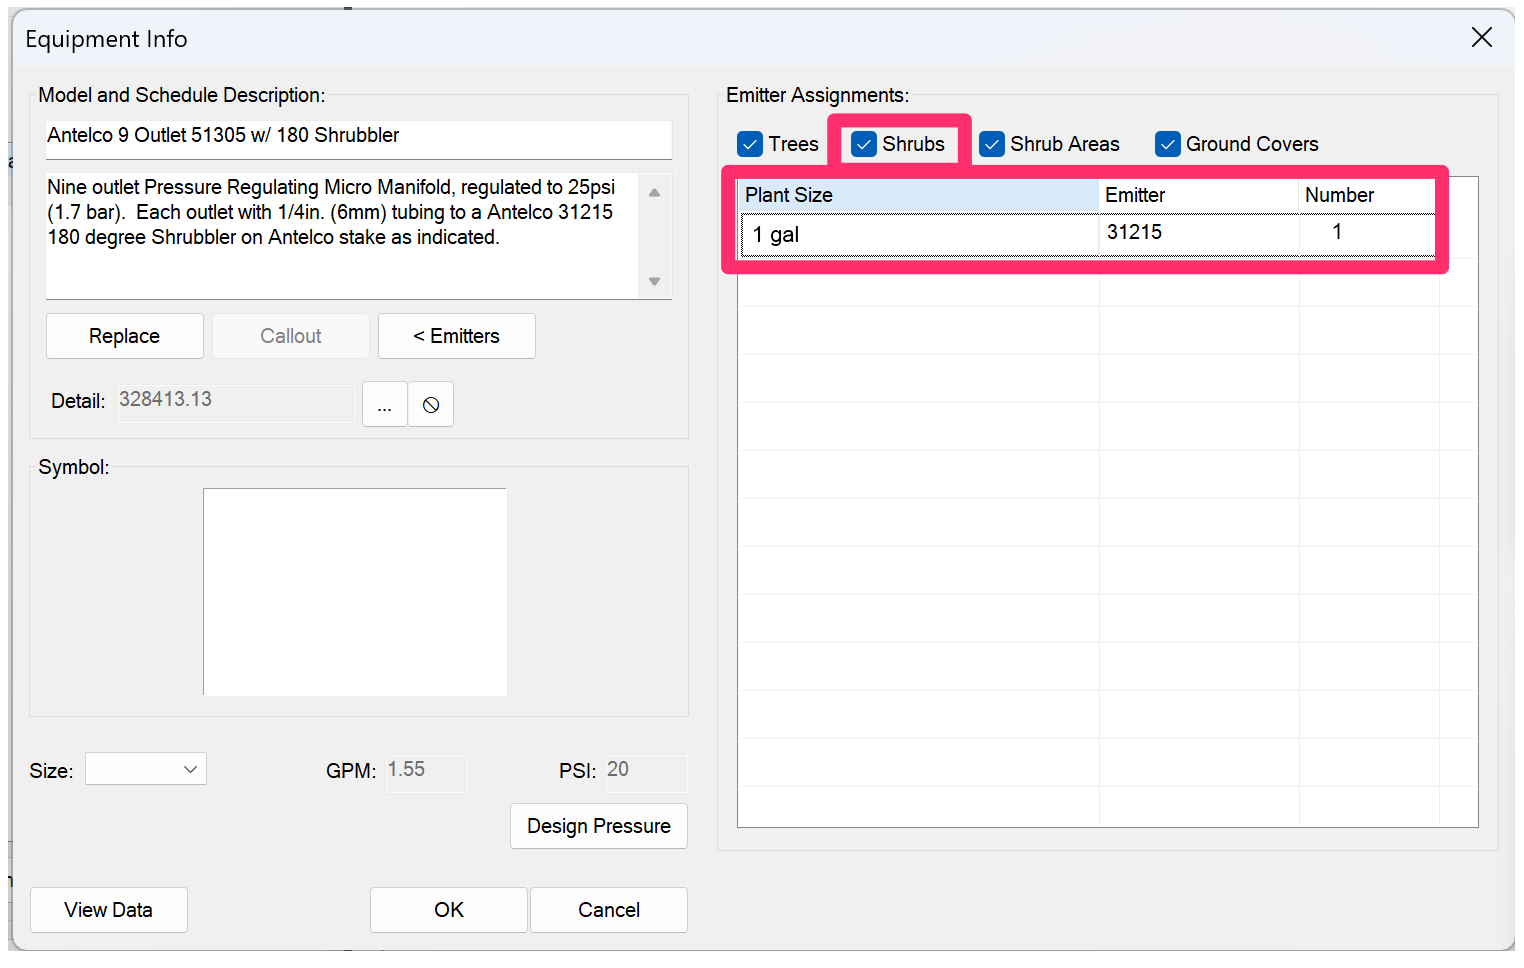Click the Emitter cell showing 31215
The height and width of the screenshot is (968, 1524).
point(1197,234)
